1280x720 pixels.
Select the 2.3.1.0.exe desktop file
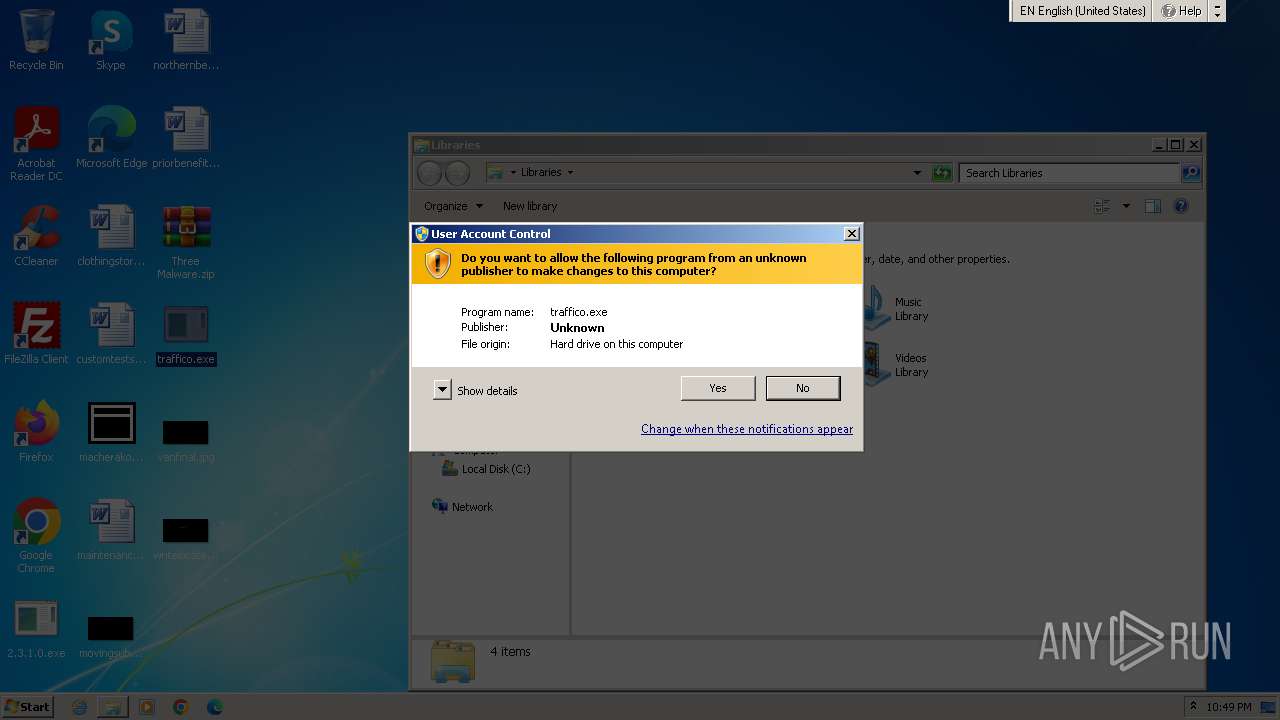coord(36,628)
